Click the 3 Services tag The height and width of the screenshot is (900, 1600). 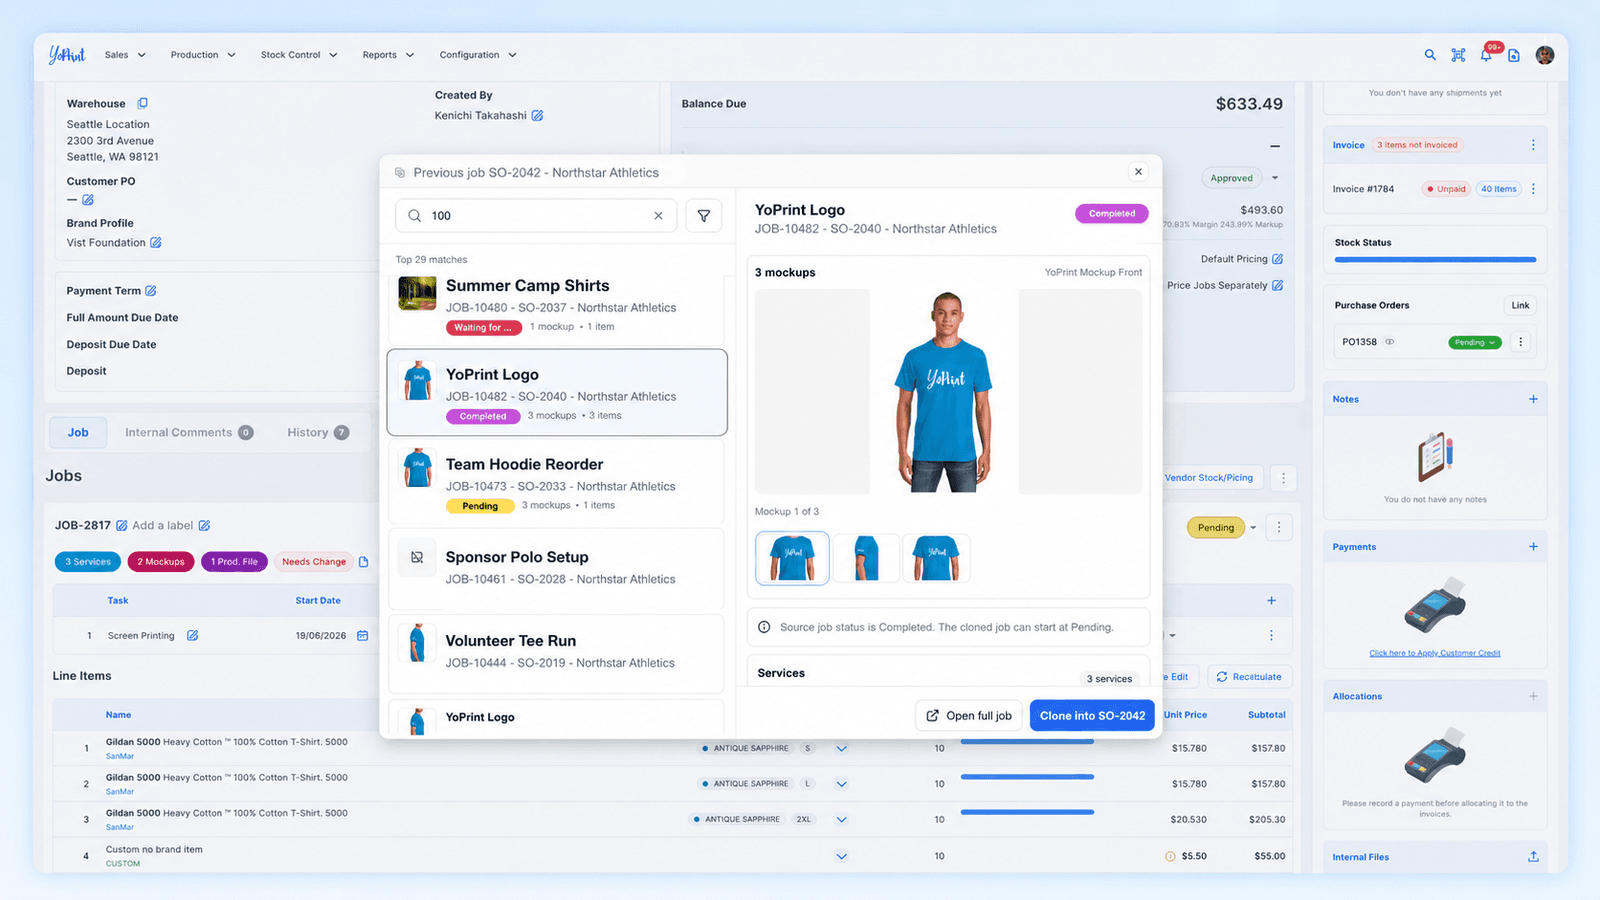(88, 562)
